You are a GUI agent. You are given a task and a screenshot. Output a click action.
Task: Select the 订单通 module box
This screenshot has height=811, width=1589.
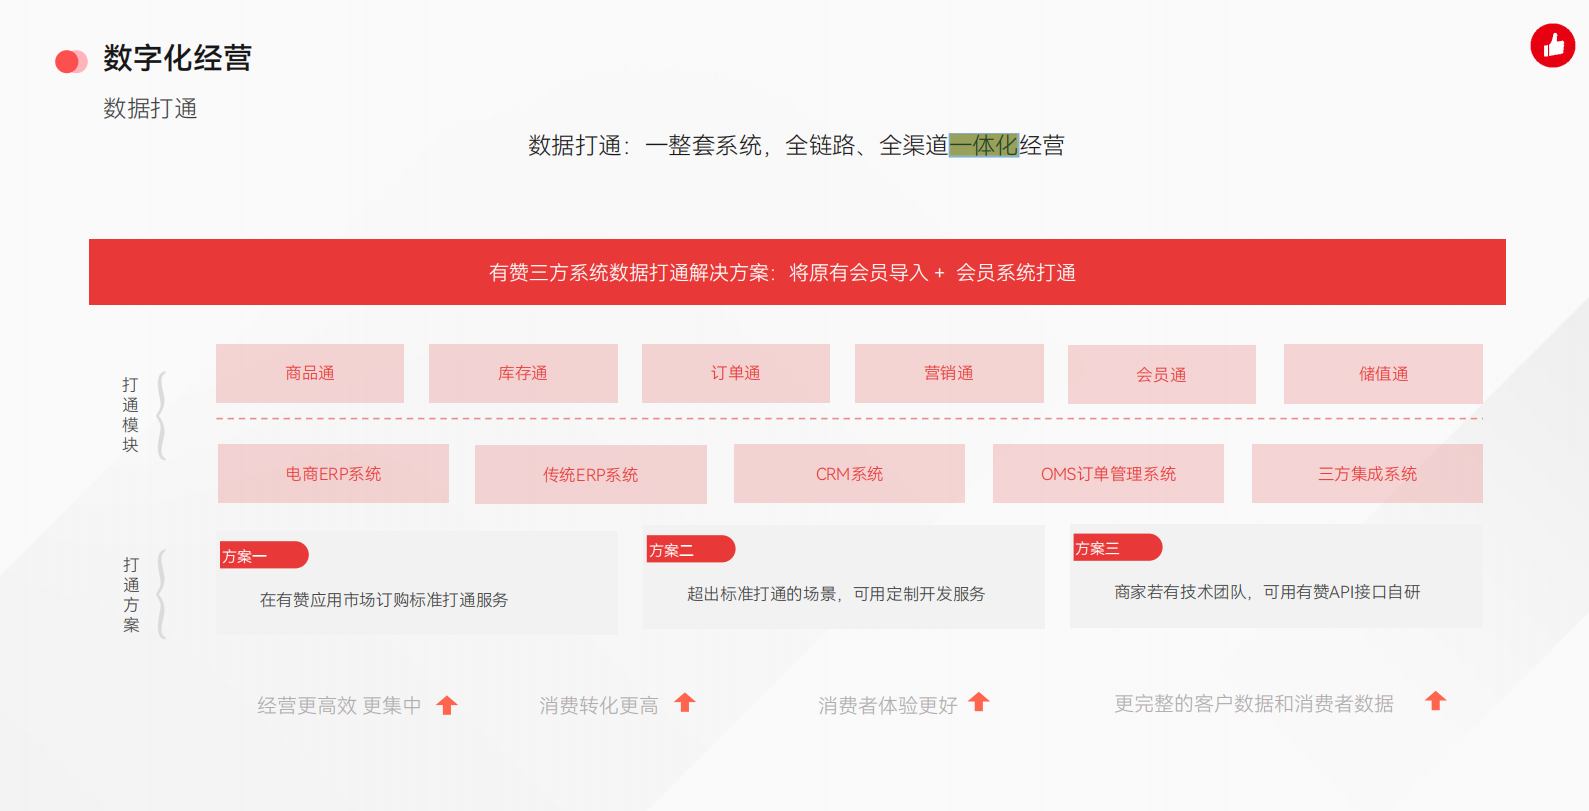point(736,373)
